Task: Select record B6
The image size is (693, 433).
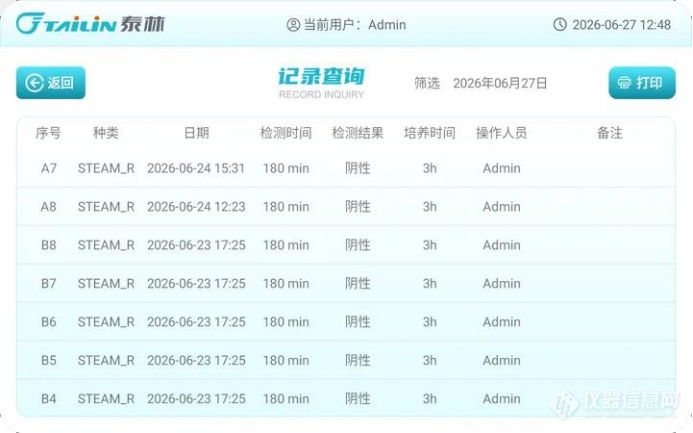Action: click(x=346, y=322)
